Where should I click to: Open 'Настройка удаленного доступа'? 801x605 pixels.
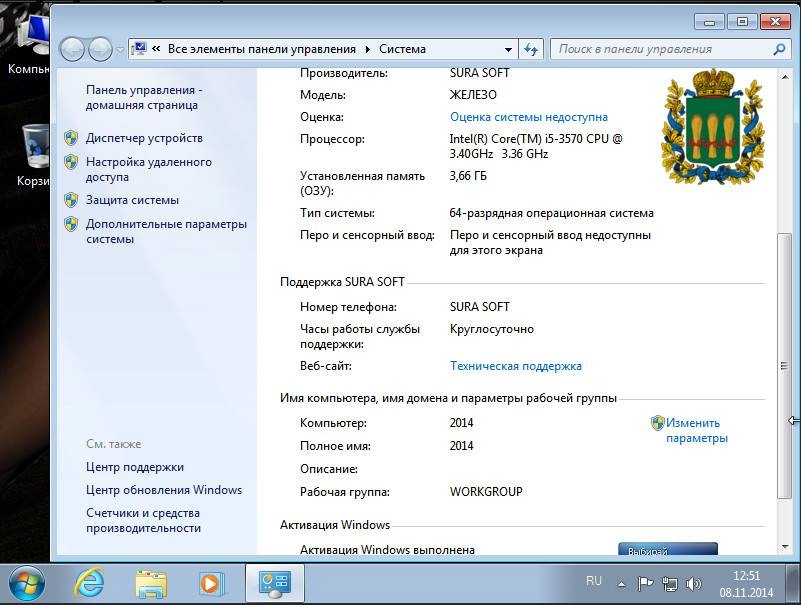148,169
